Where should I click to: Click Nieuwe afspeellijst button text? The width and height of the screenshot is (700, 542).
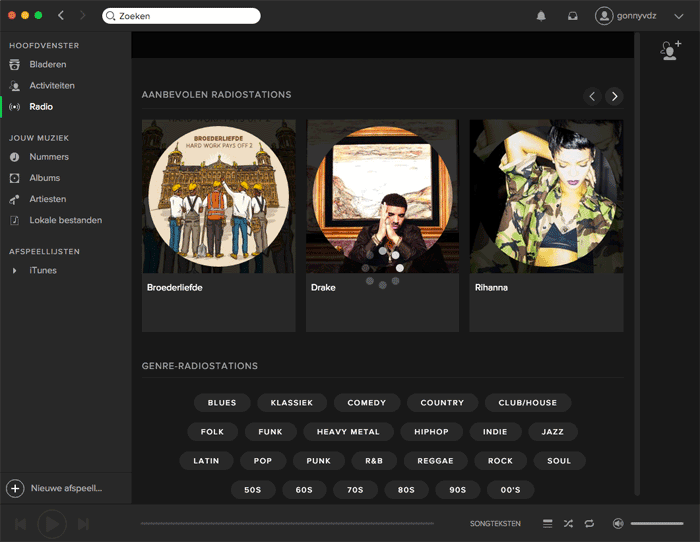66,488
